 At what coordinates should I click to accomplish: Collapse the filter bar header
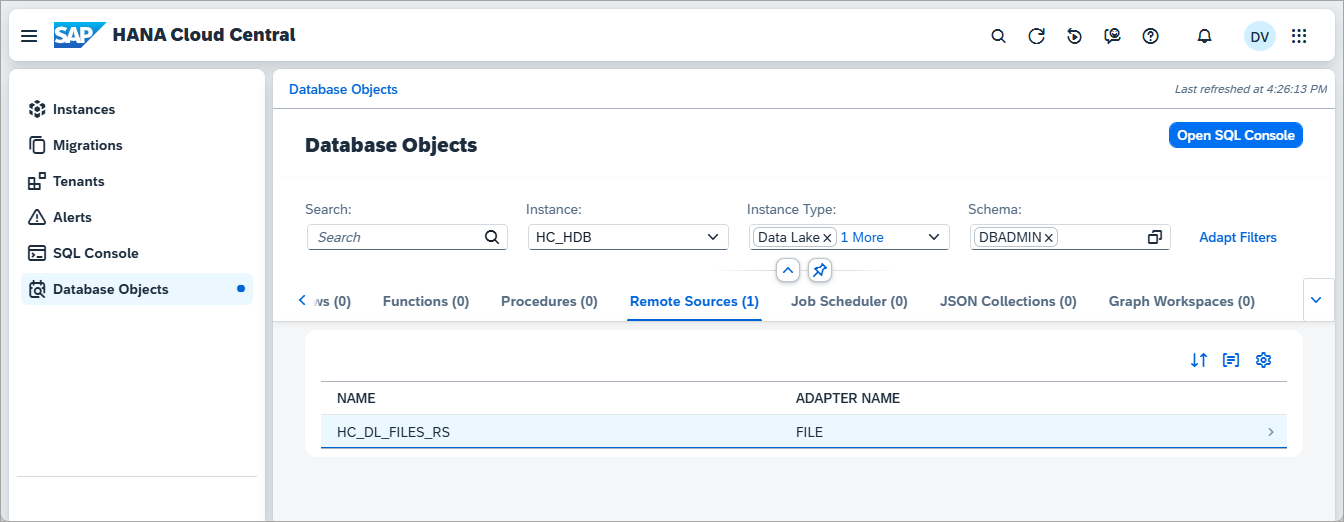point(788,270)
